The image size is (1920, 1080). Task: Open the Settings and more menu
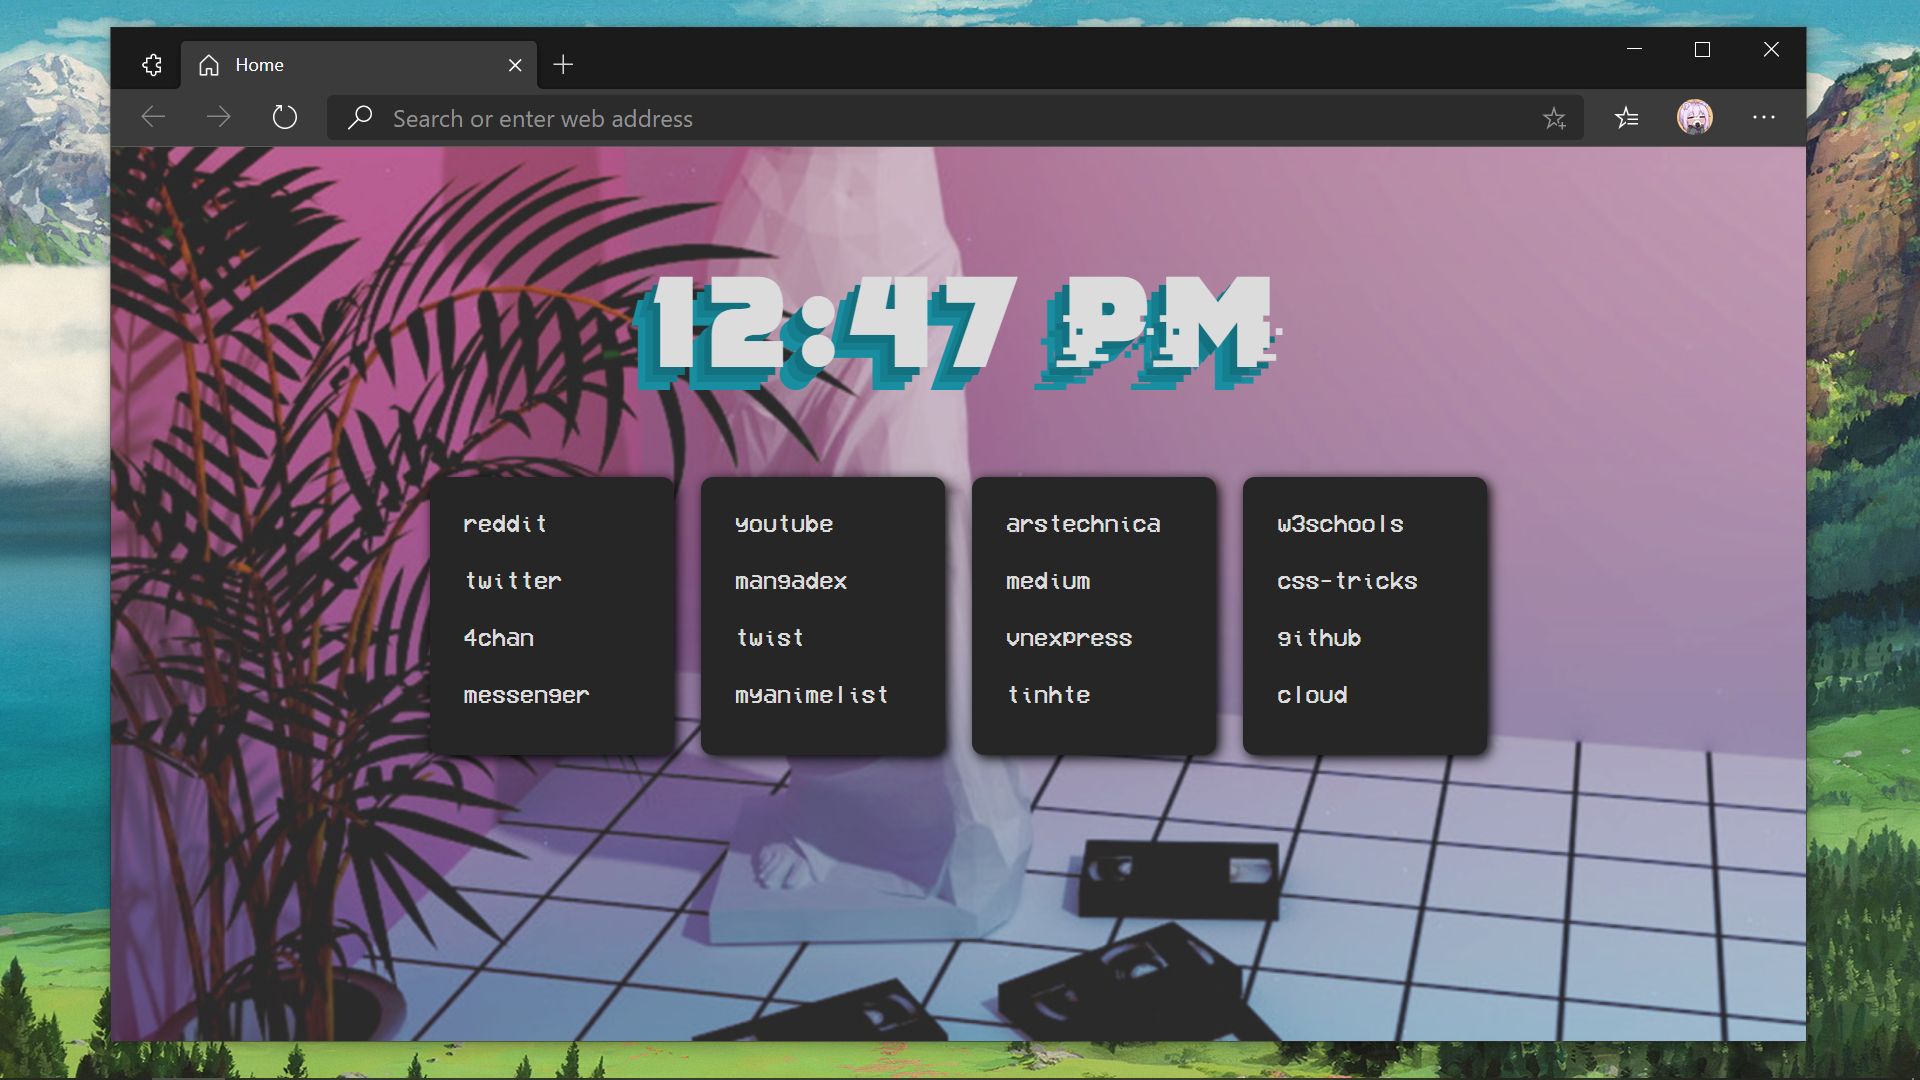pos(1764,118)
